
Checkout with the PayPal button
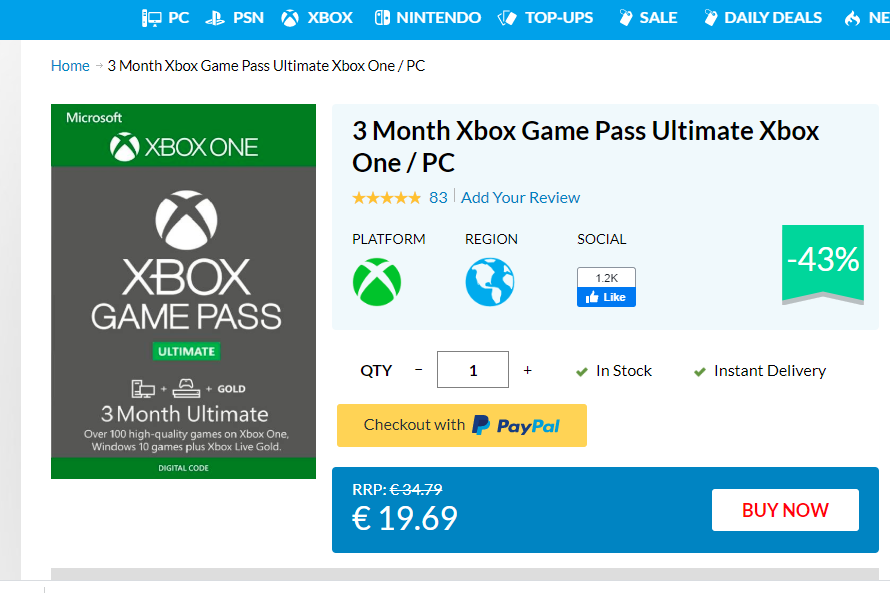(462, 425)
